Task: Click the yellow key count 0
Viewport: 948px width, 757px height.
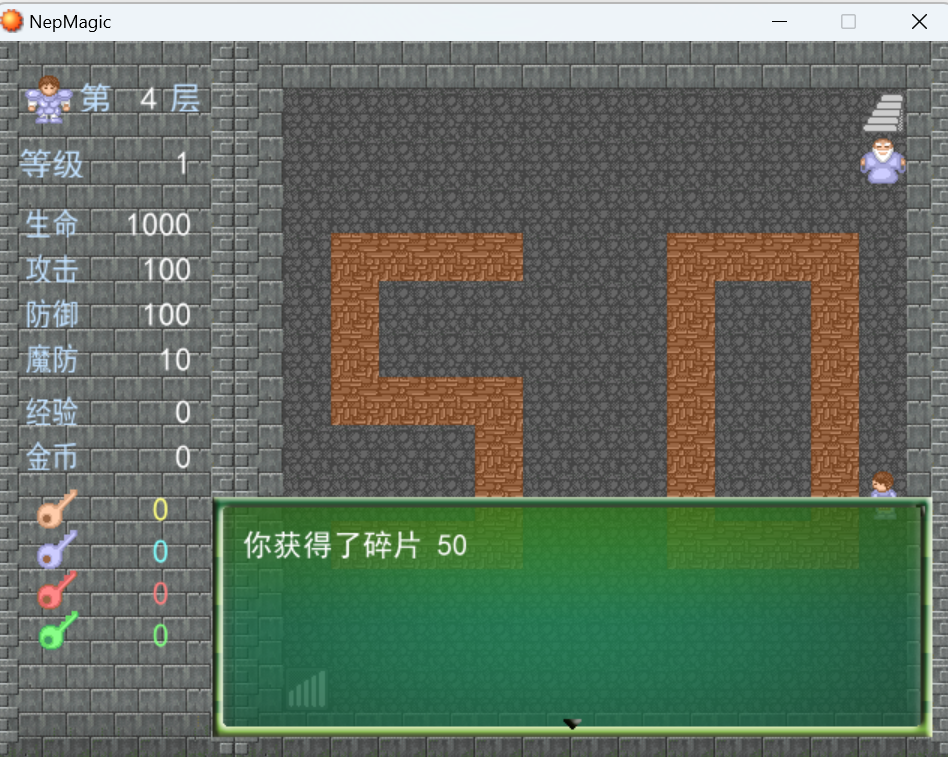Action: [160, 510]
